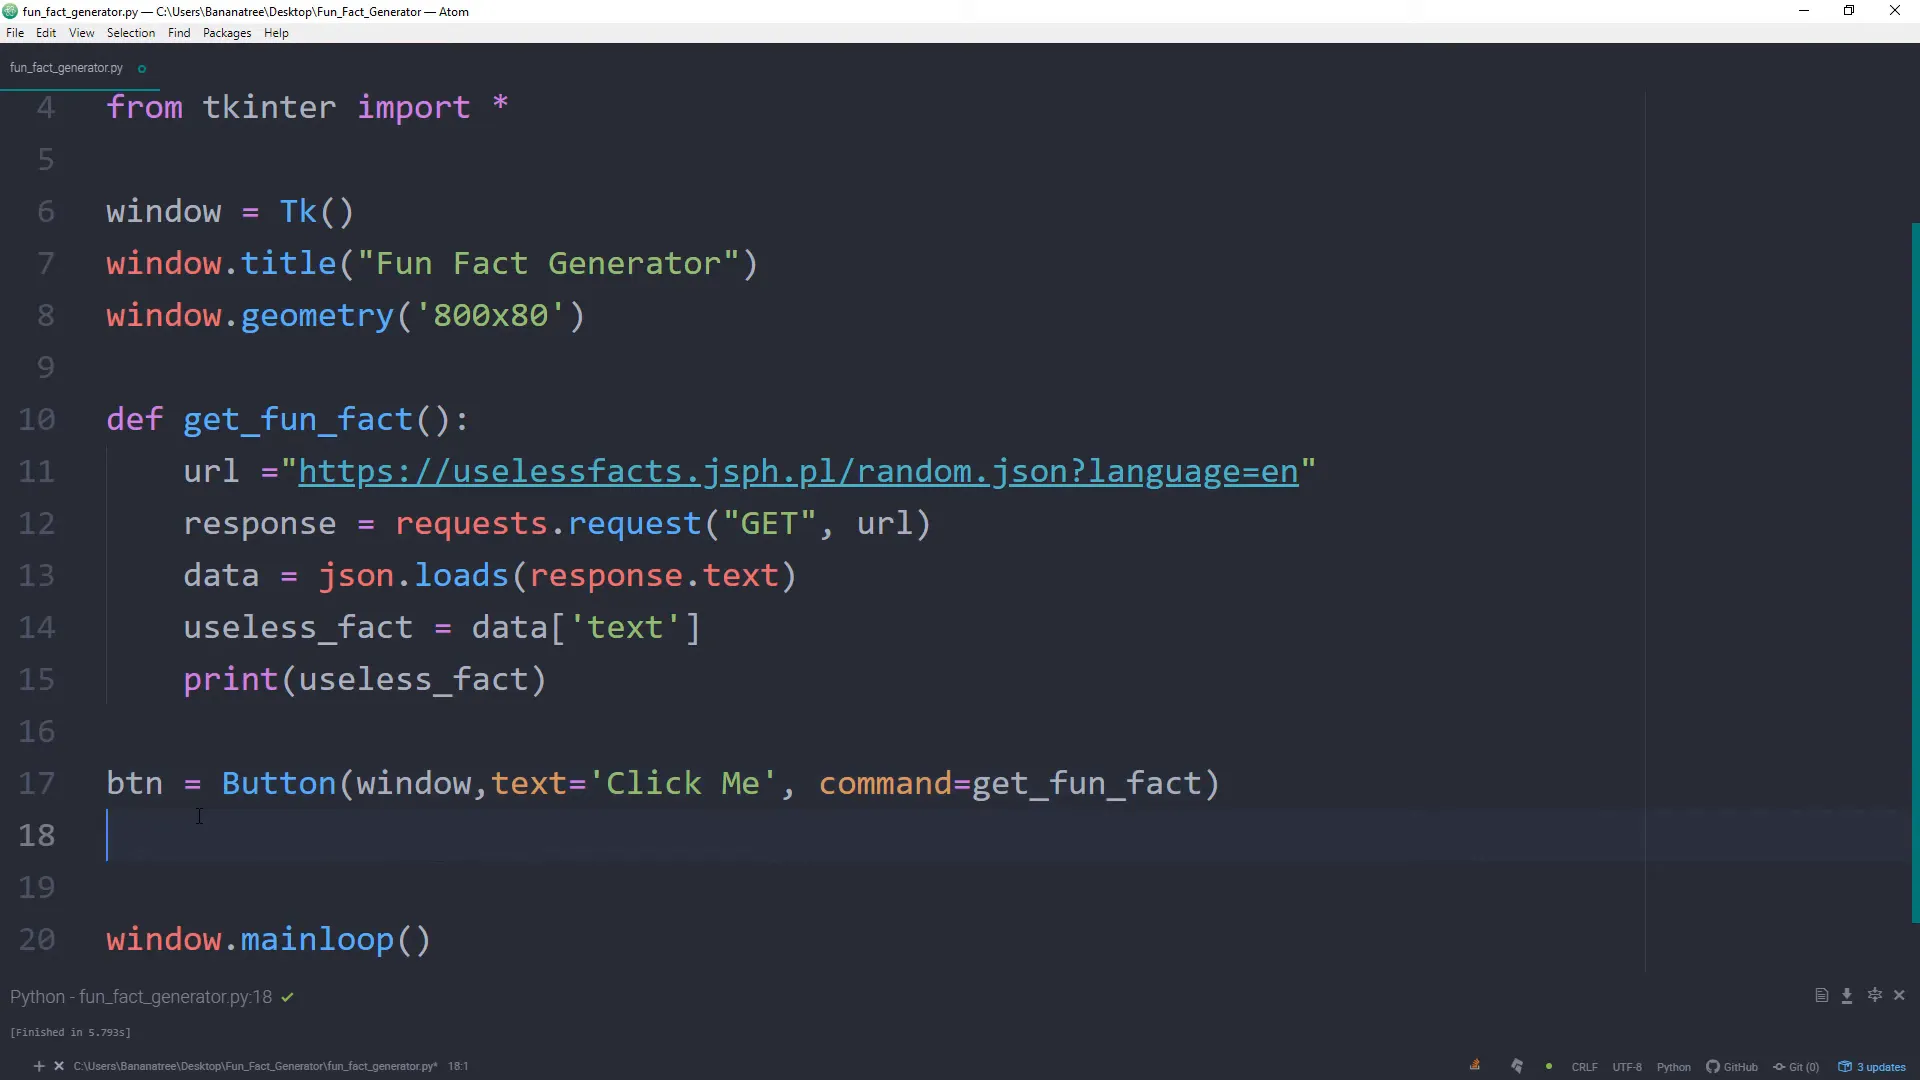Open UTF-8 encoding selector
The width and height of the screenshot is (1920, 1080).
click(1627, 1067)
